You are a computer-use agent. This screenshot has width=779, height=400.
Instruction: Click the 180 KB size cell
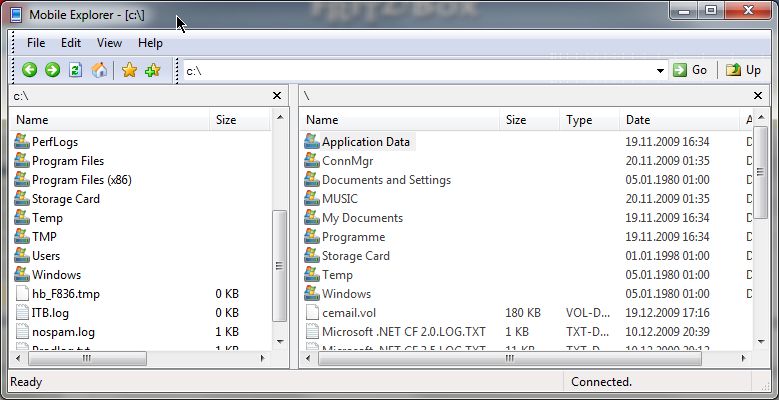523,313
